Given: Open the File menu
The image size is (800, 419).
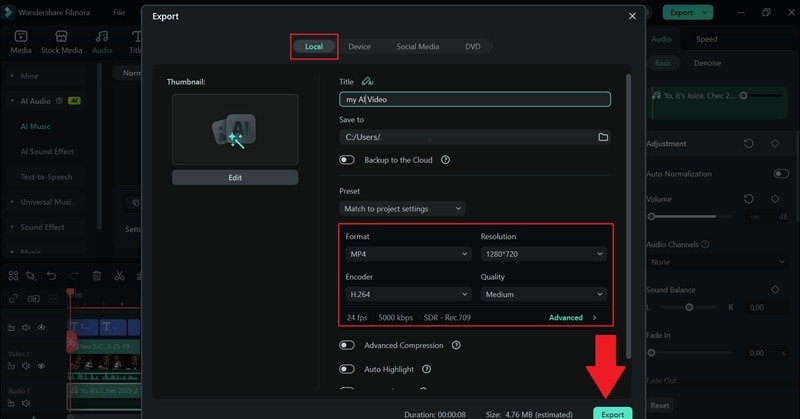Looking at the screenshot, I should coord(119,12).
